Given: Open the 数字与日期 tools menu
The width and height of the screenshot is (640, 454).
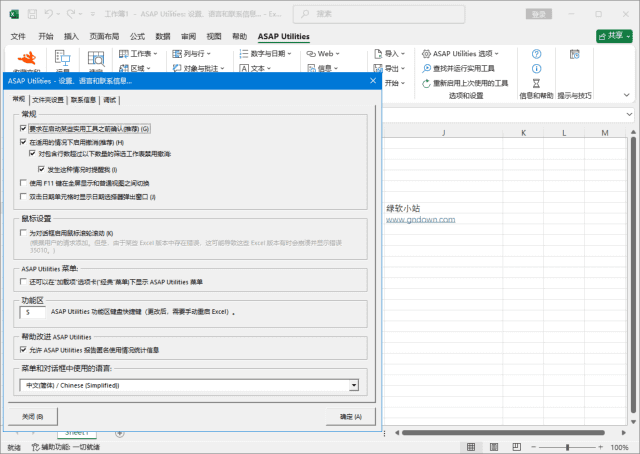Looking at the screenshot, I should [x=266, y=53].
